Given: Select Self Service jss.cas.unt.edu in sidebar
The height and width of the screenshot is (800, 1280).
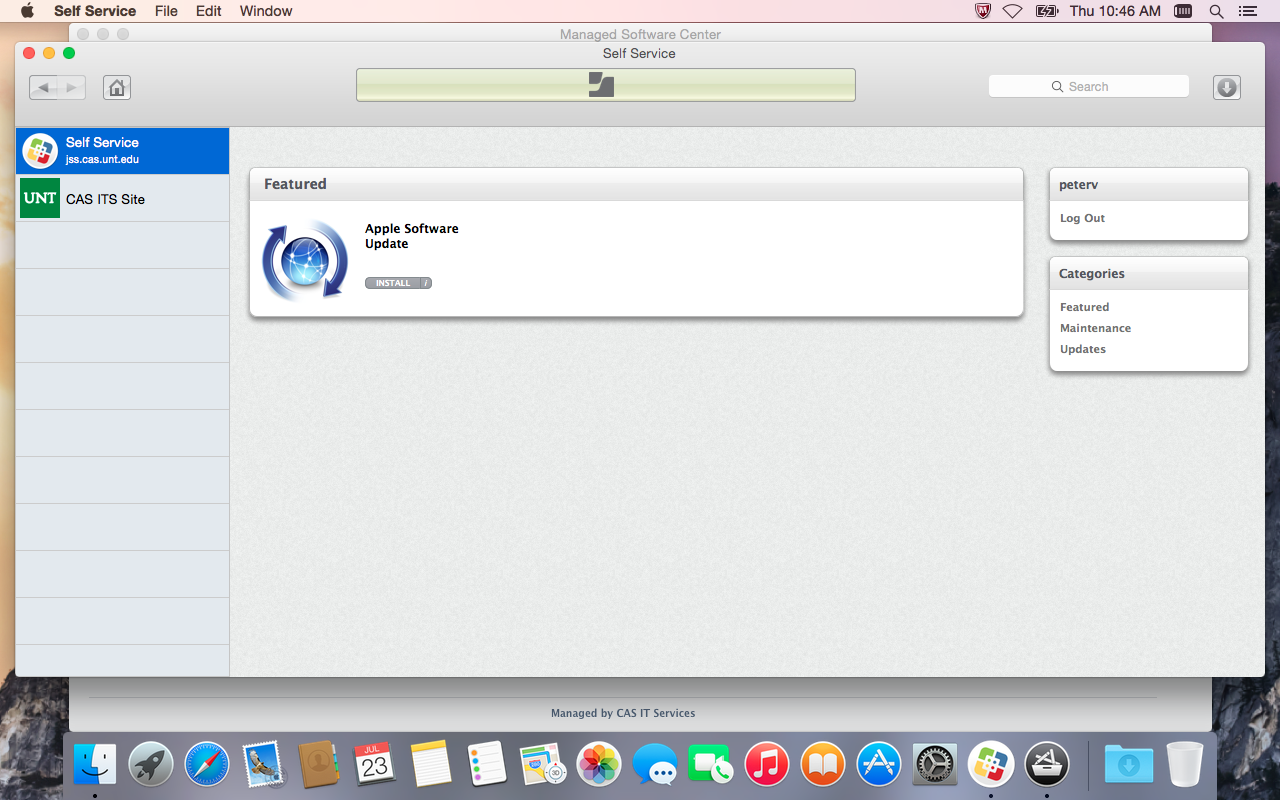Looking at the screenshot, I should click(x=122, y=151).
